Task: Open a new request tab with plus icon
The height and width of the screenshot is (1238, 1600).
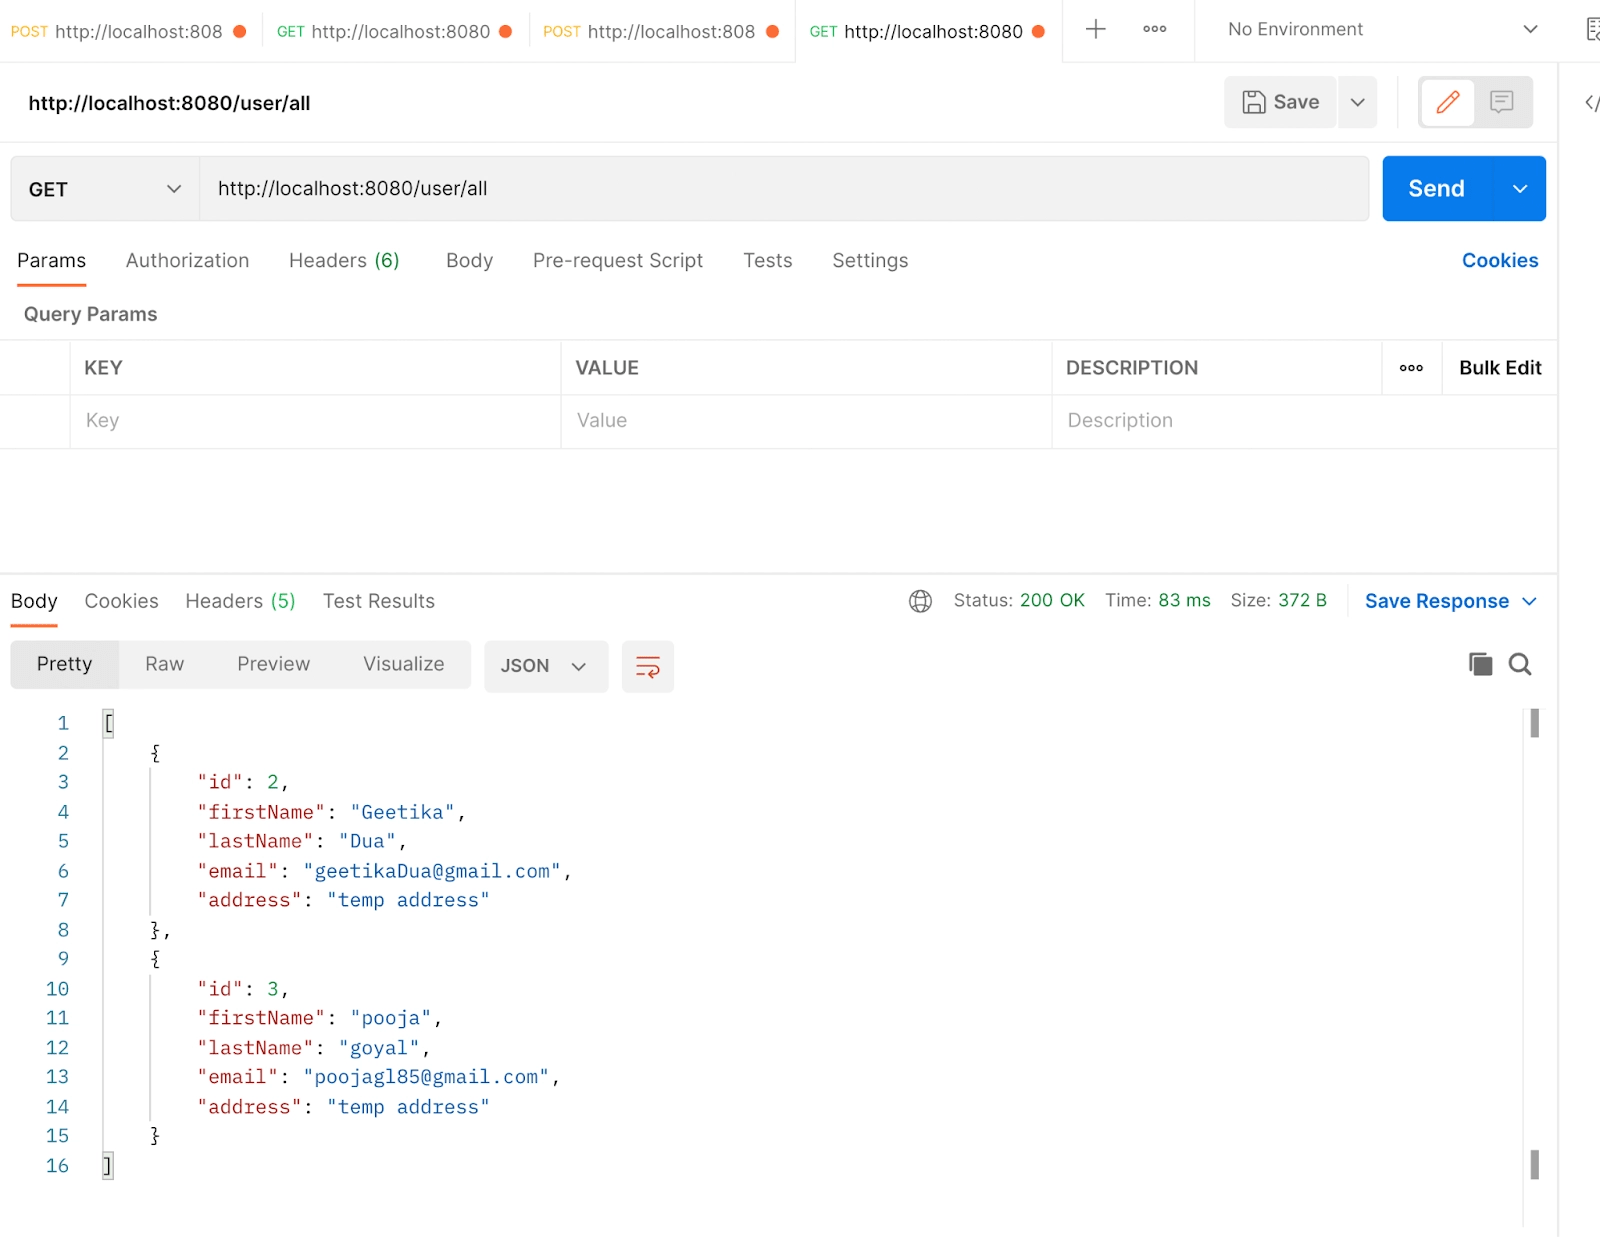Action: click(1095, 30)
